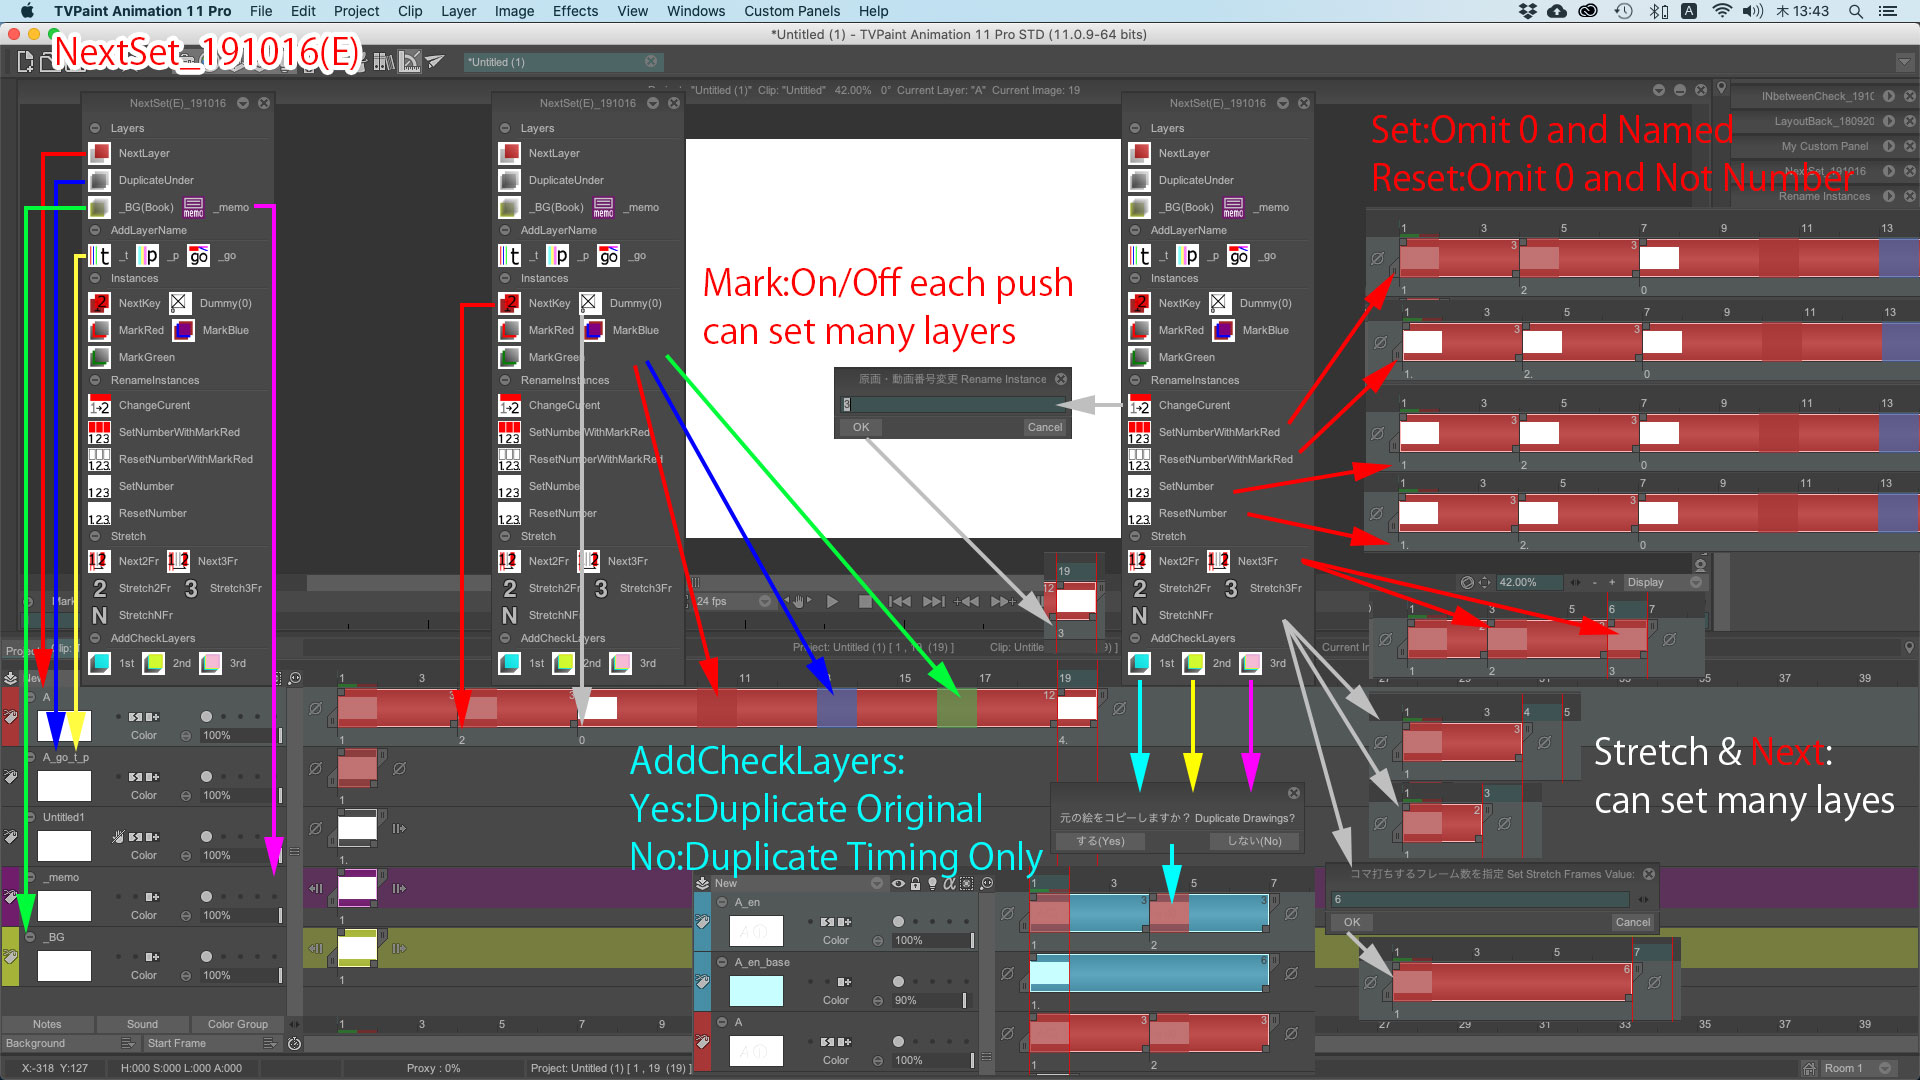Image resolution: width=1920 pixels, height=1080 pixels.
Task: Toggle INbetweenCheck custom panel switch
Action: (x=1889, y=96)
